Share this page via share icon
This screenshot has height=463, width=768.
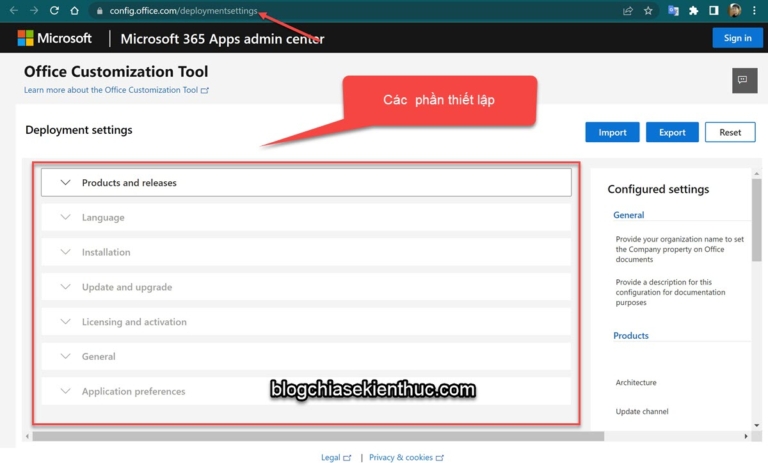[x=627, y=11]
